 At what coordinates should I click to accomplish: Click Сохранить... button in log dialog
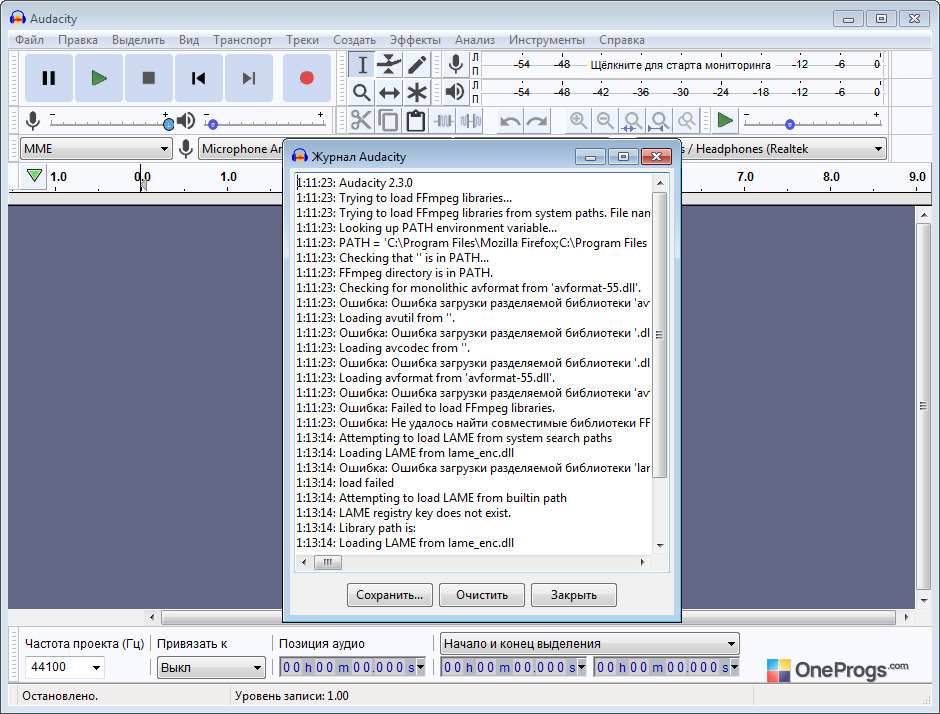point(390,595)
